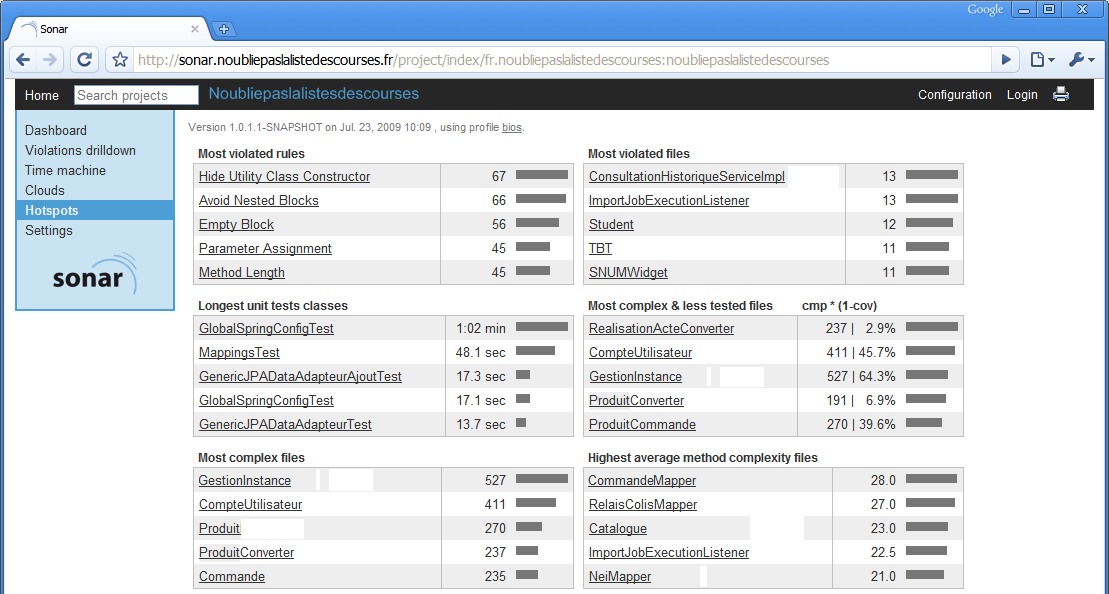Screen dimensions: 1109x594
Task: Click the Go arrow beside address bar
Action: (1006, 60)
